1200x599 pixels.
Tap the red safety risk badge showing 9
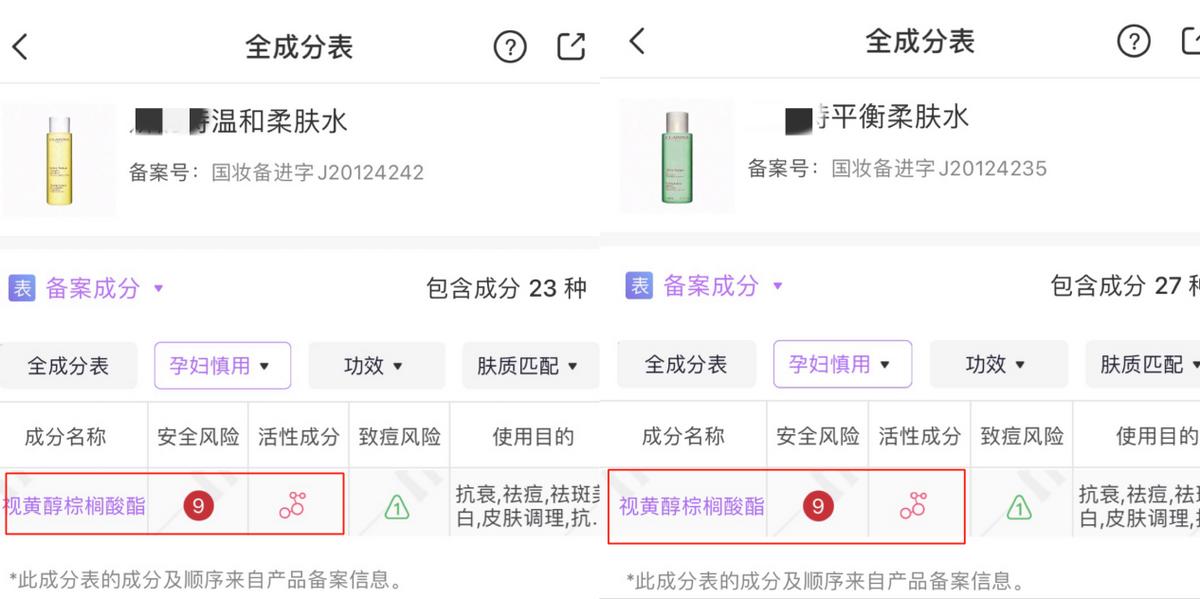tap(198, 506)
